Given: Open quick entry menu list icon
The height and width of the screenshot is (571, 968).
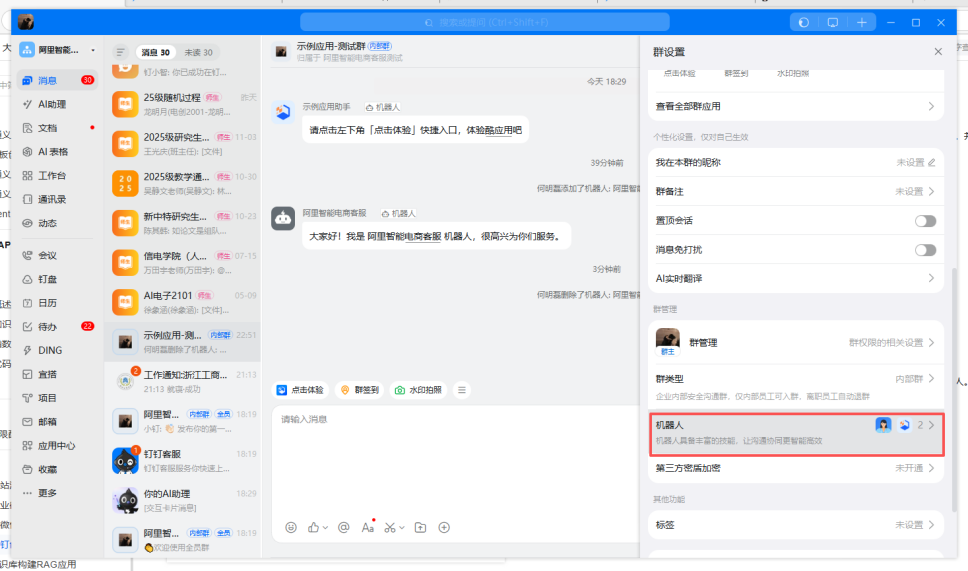Looking at the screenshot, I should coord(462,390).
